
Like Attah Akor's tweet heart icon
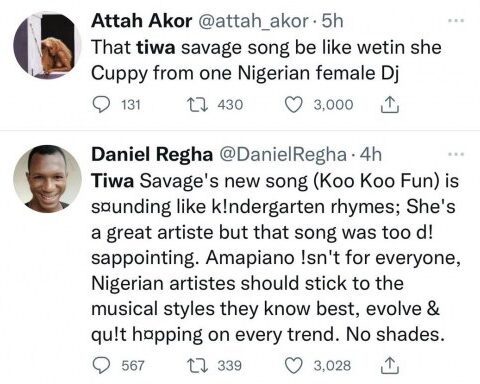pos(294,105)
